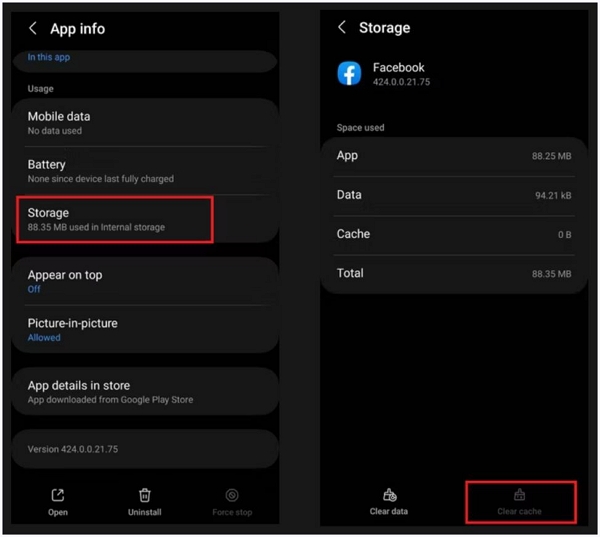Viewport: 600px width, 537px height.
Task: Open Appear on top setting
Action: pos(145,281)
